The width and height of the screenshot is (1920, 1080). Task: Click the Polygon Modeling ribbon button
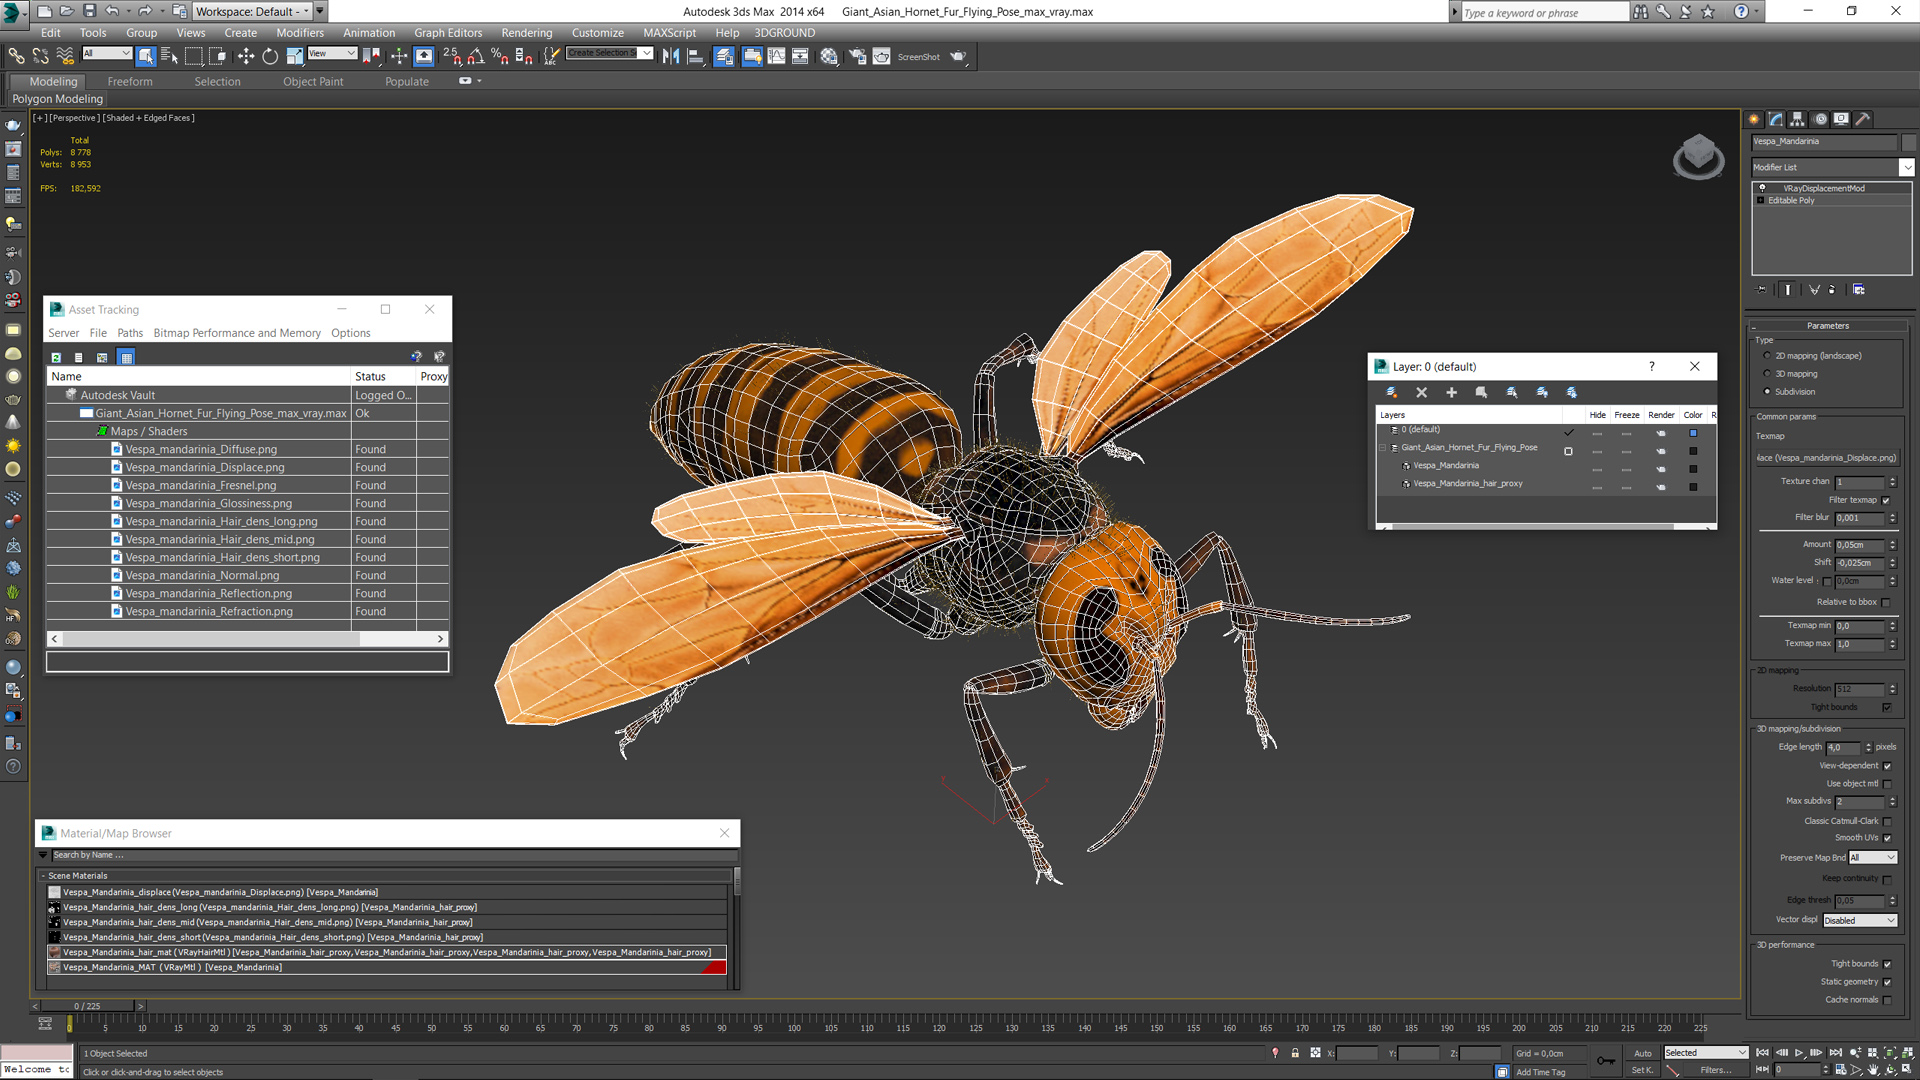[57, 99]
